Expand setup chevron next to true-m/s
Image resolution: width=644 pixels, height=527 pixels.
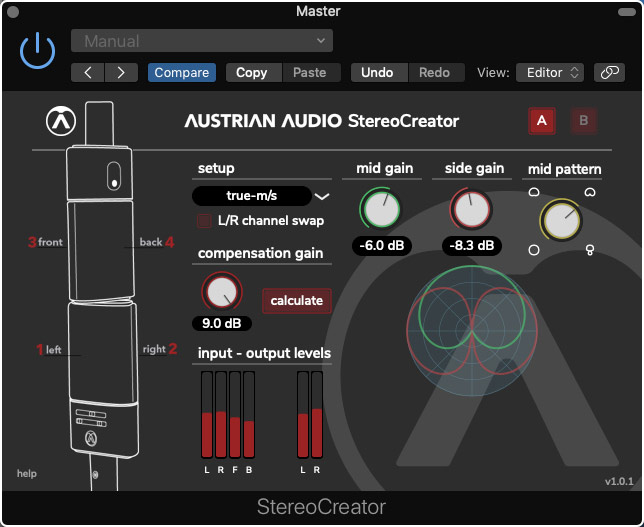pos(322,197)
